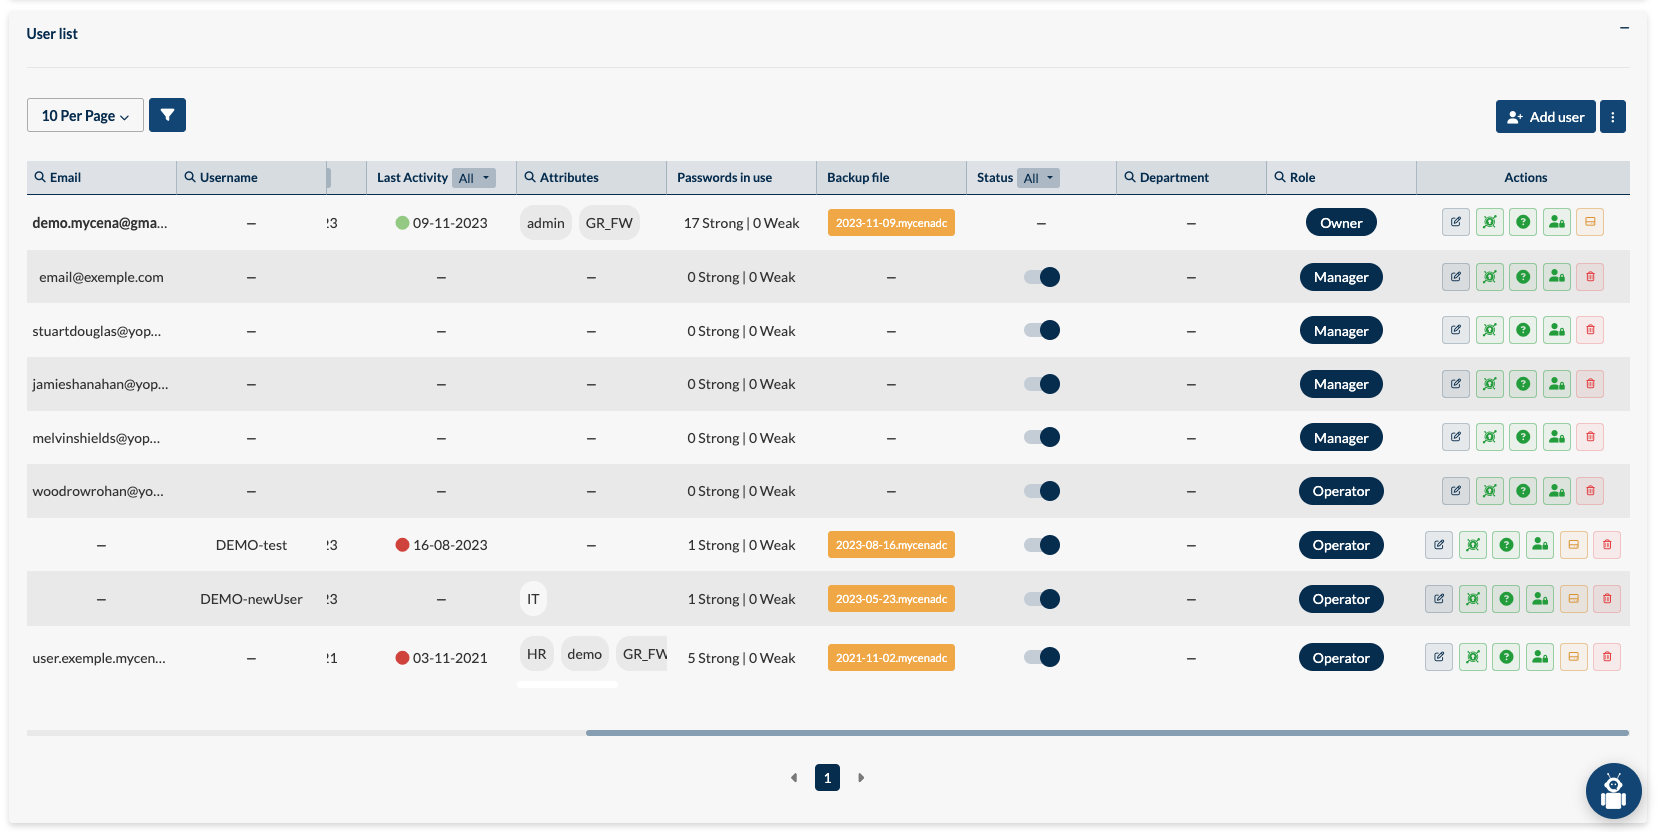Image resolution: width=1658 pixels, height=832 pixels.
Task: Open the 10 Per Page dropdown
Action: coord(85,115)
